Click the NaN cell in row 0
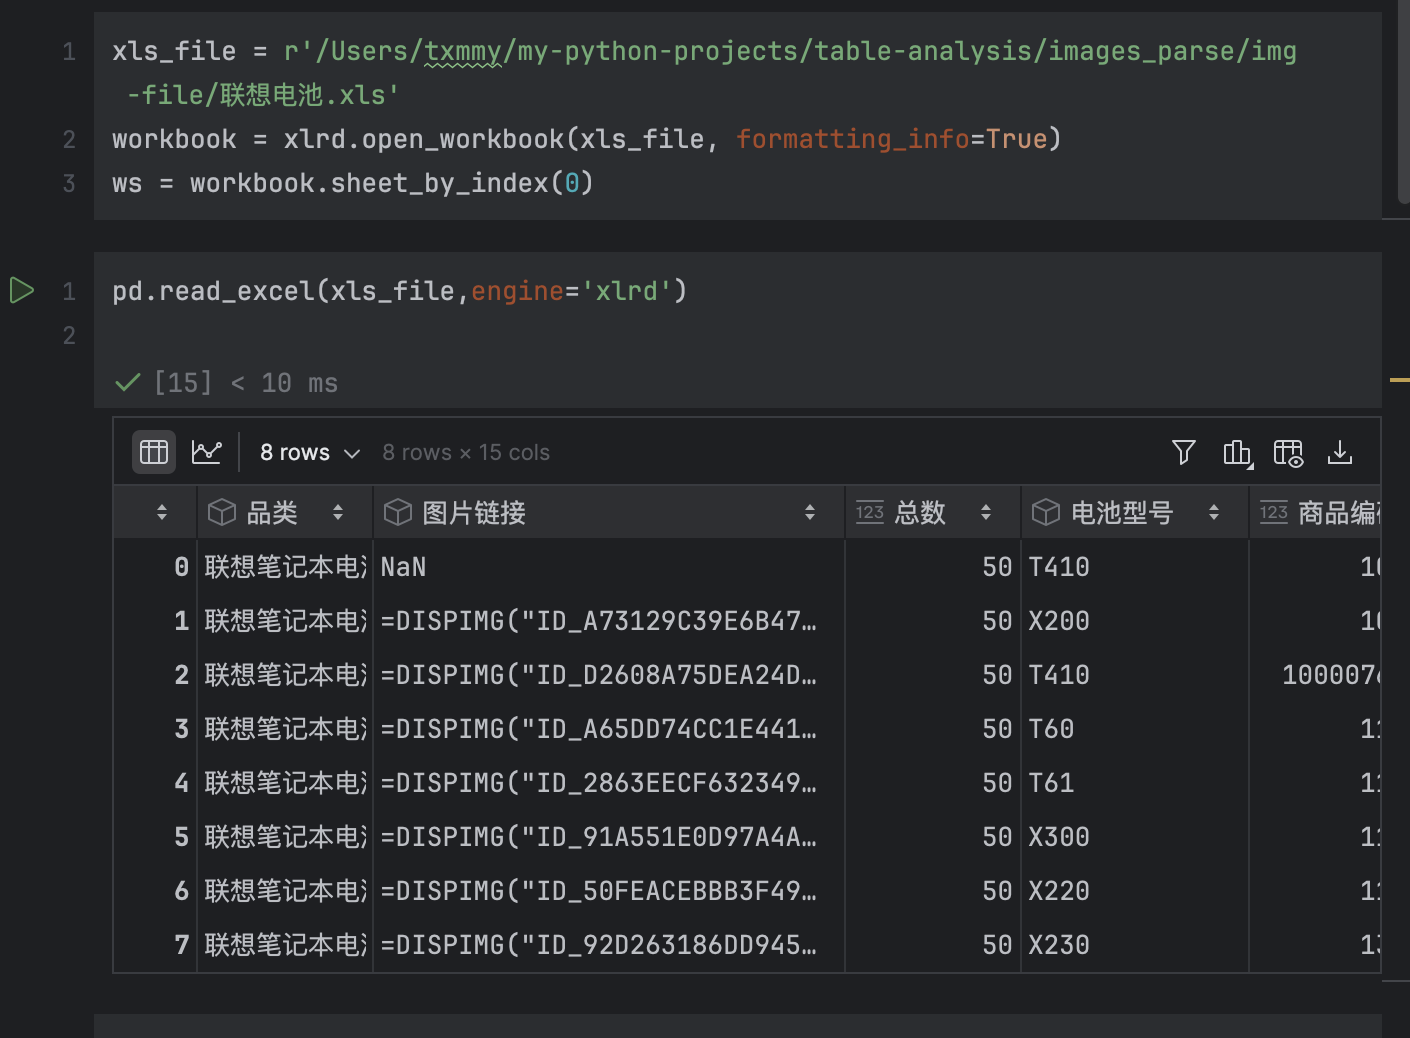 tap(609, 566)
